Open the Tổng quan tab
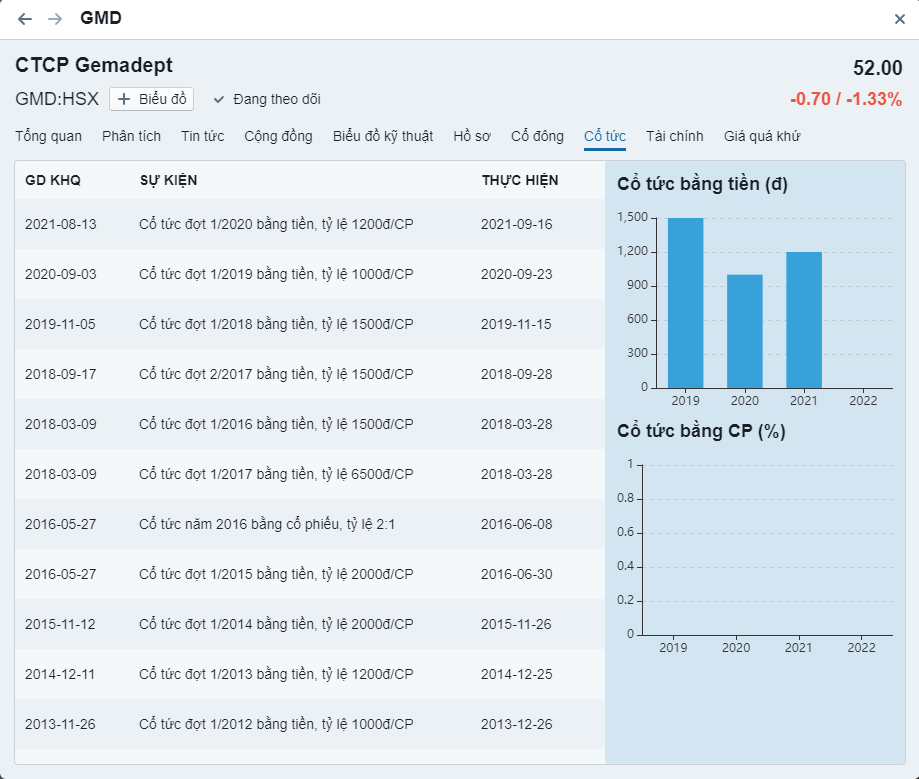The image size is (919, 779). click(49, 136)
